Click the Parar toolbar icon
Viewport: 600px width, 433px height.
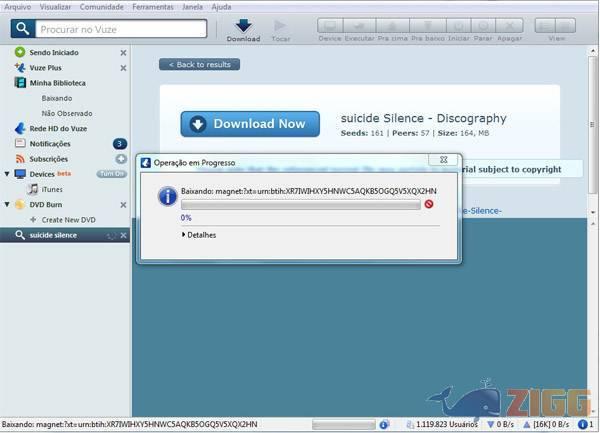click(483, 26)
